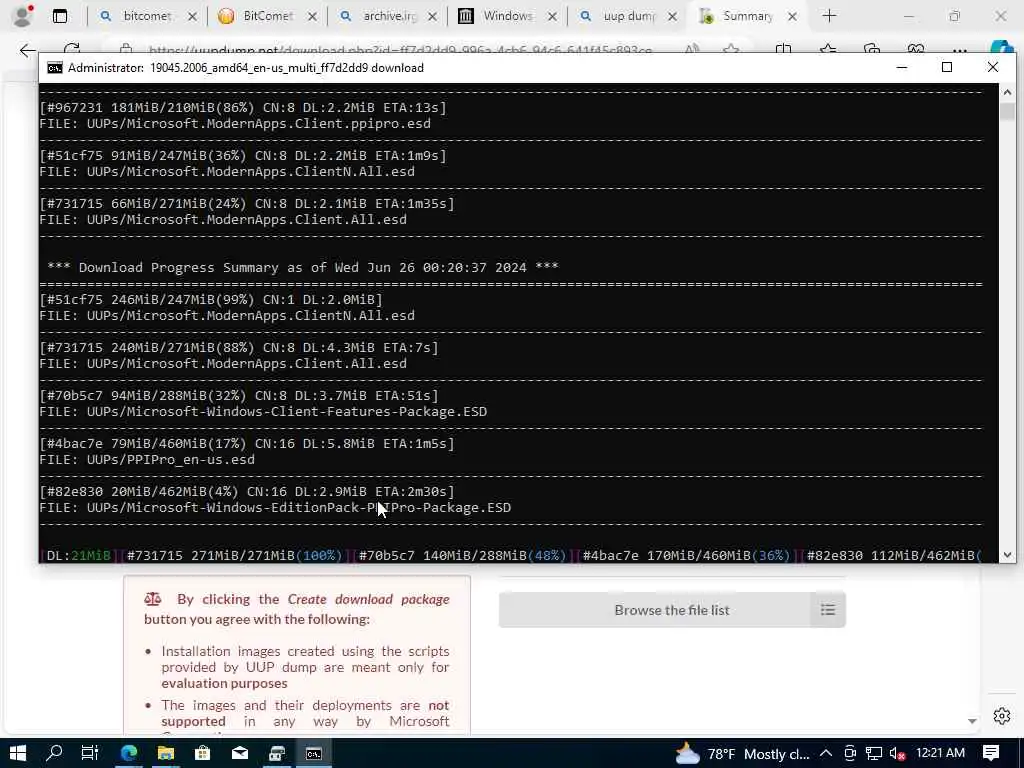1024x768 pixels.
Task: Click the console vertical scrollbar thumb
Action: click(1007, 111)
